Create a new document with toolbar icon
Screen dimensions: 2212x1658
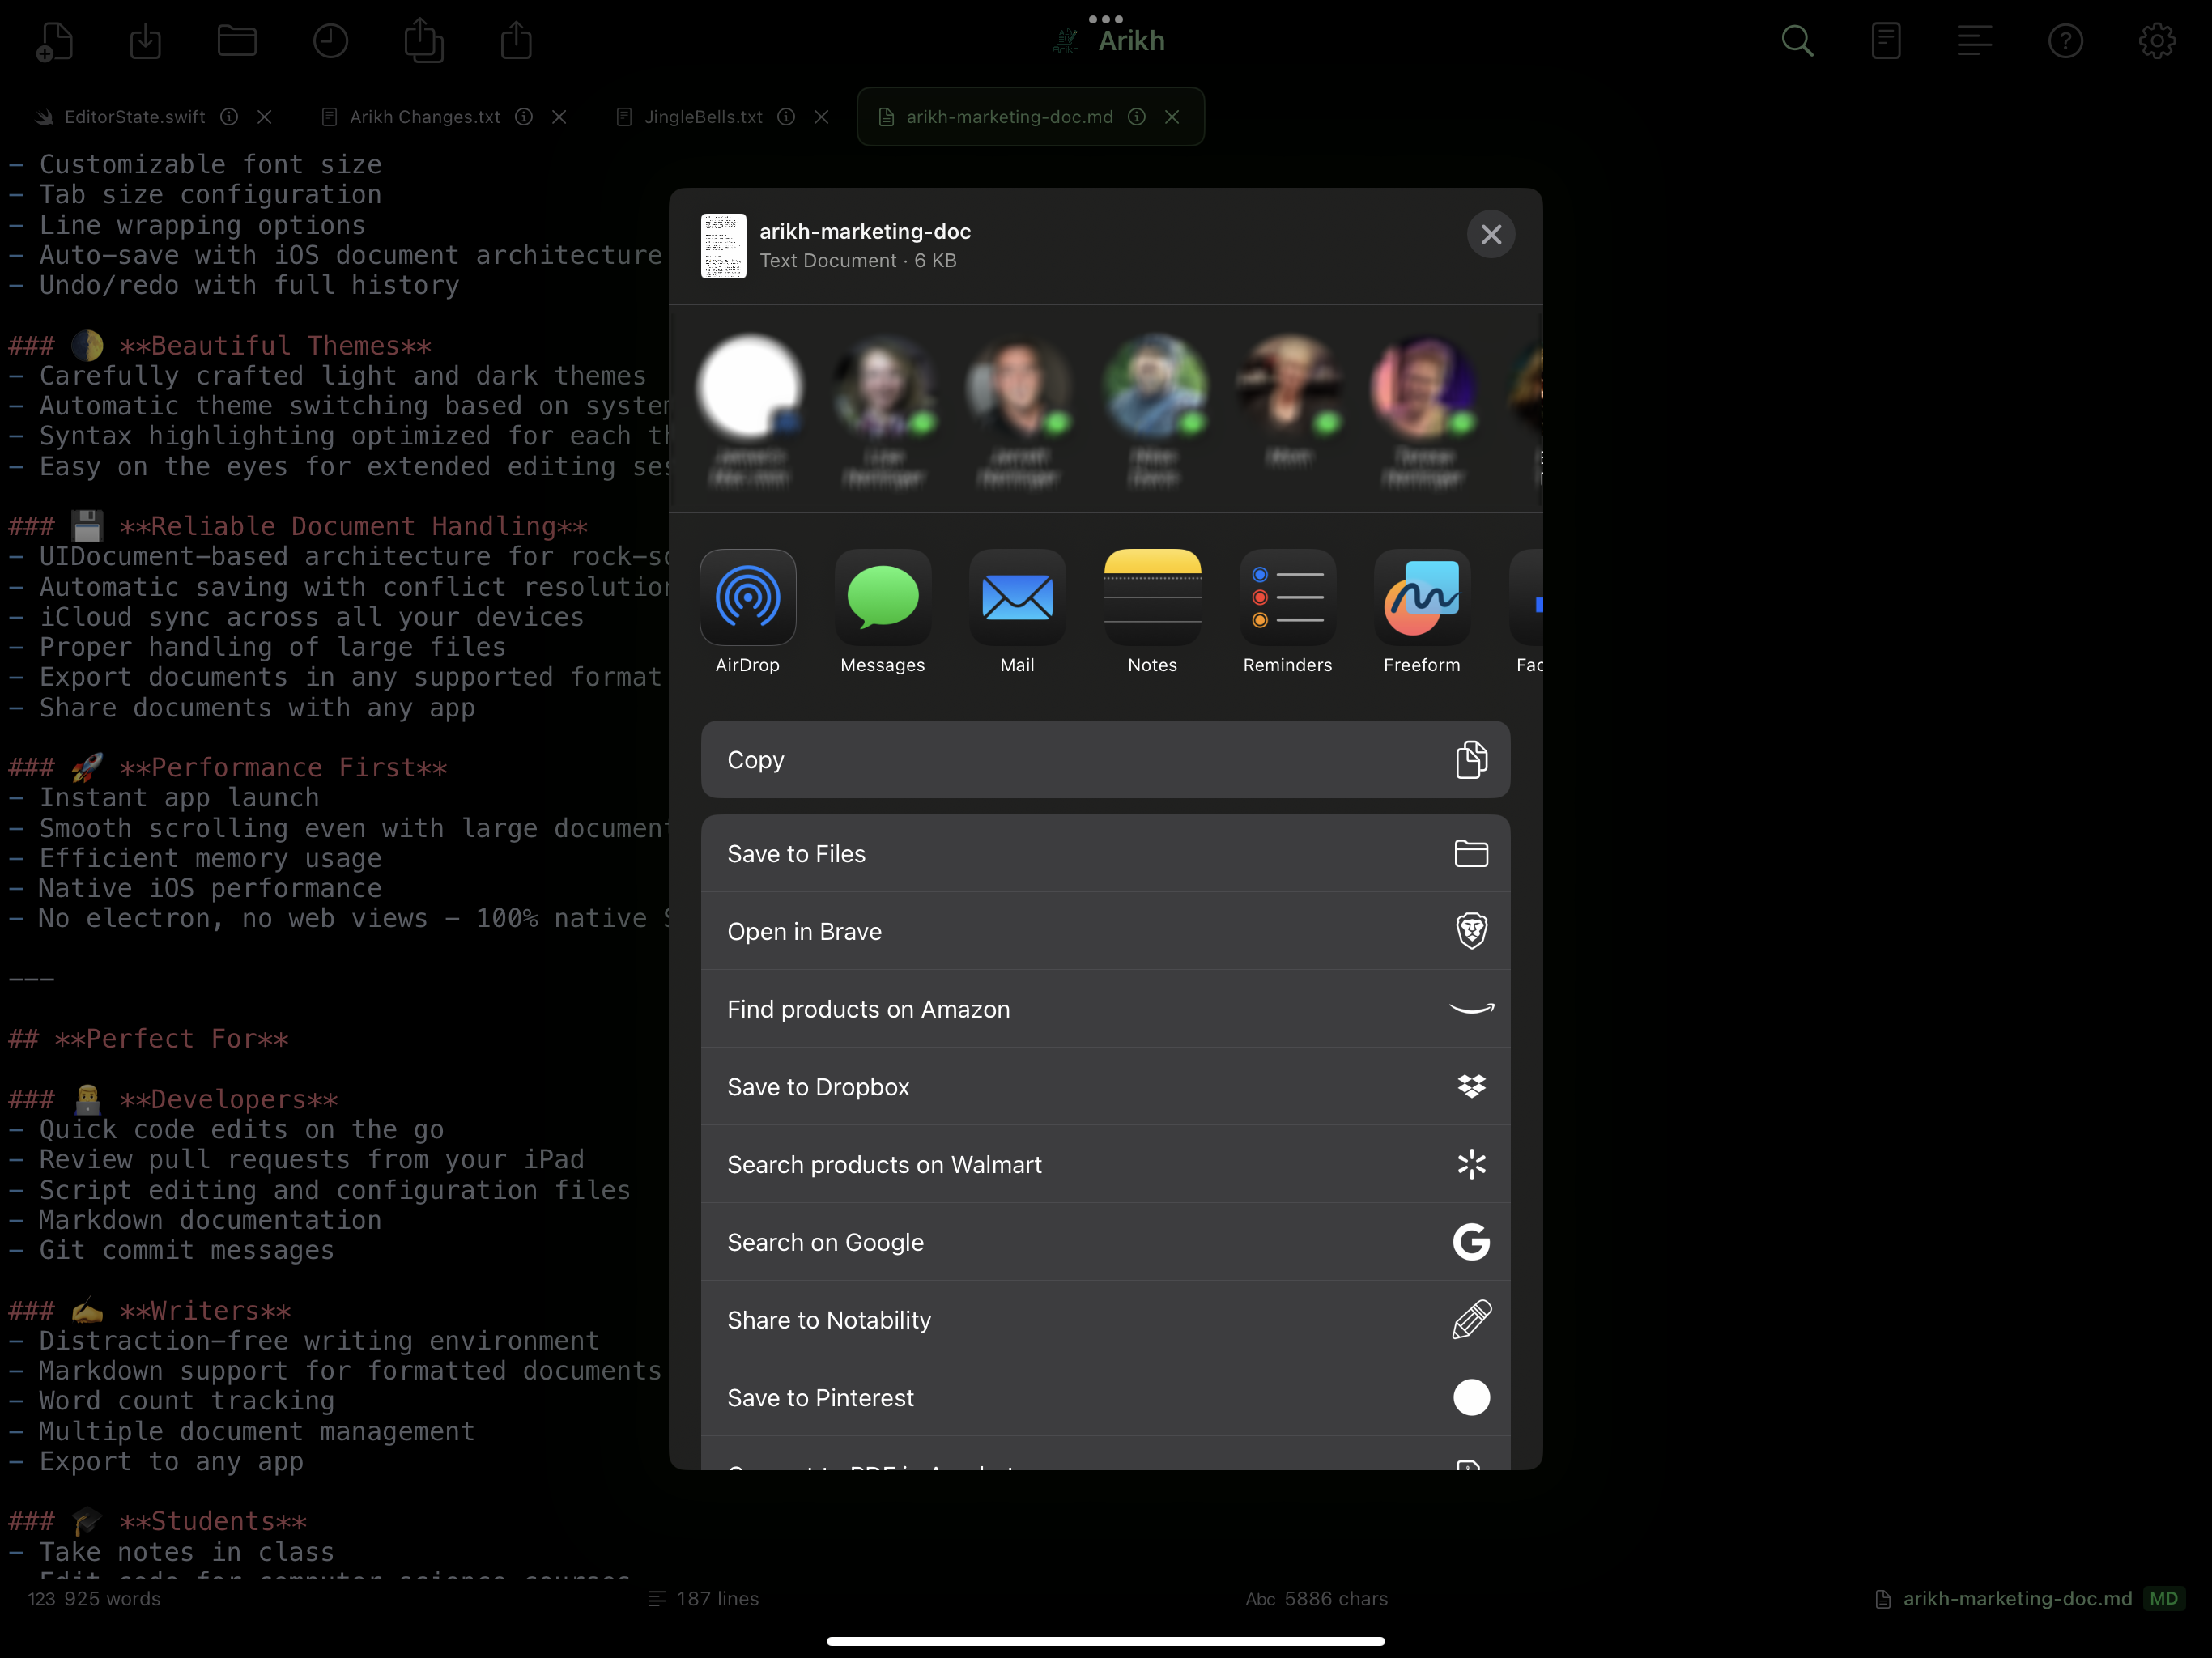pos(54,41)
